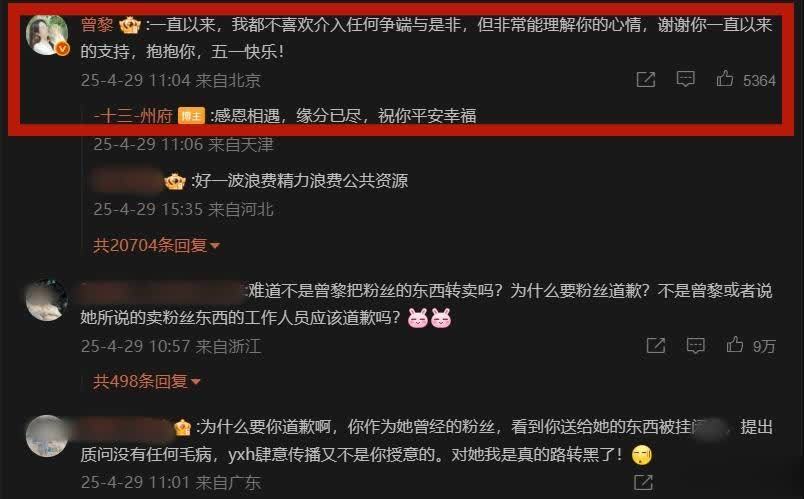Click the 博主 badge beside -十三-州府
Screen dimensions: 804x499
[191, 116]
